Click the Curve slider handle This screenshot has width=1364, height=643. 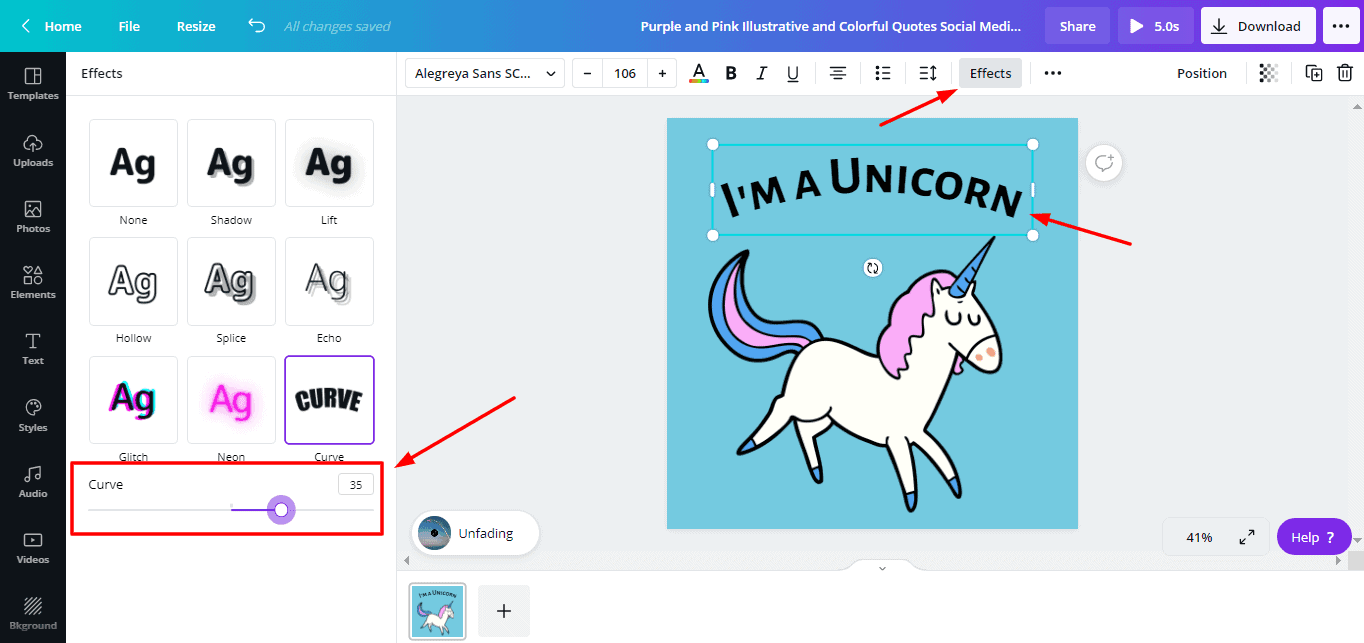[x=281, y=510]
